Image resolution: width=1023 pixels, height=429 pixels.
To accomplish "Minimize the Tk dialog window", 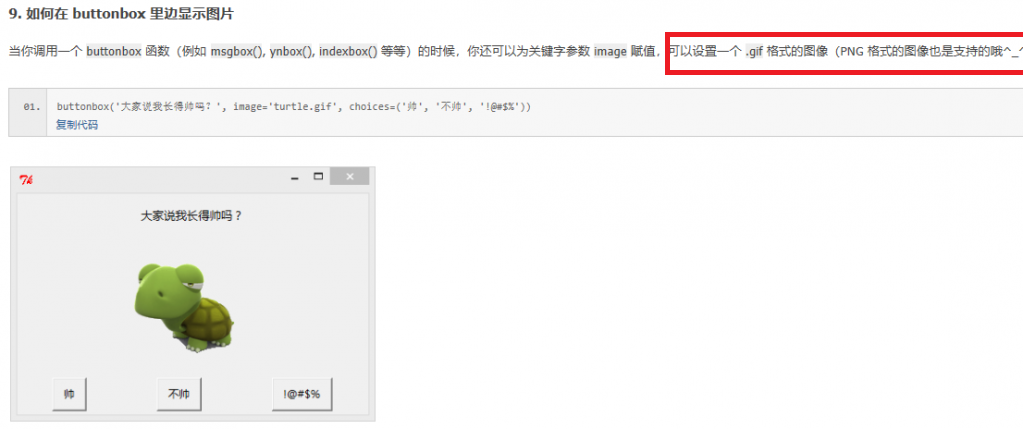I will click(x=294, y=177).
